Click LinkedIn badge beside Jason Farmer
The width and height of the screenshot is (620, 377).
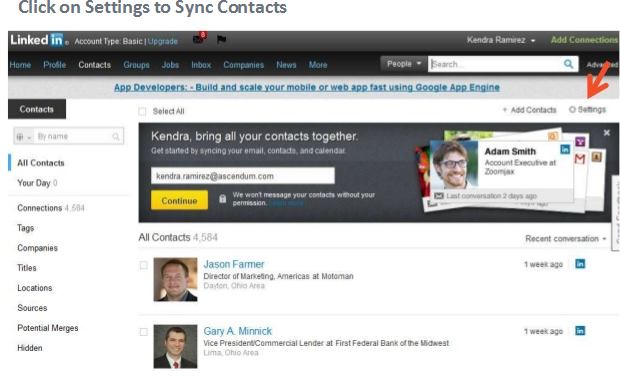(x=580, y=264)
